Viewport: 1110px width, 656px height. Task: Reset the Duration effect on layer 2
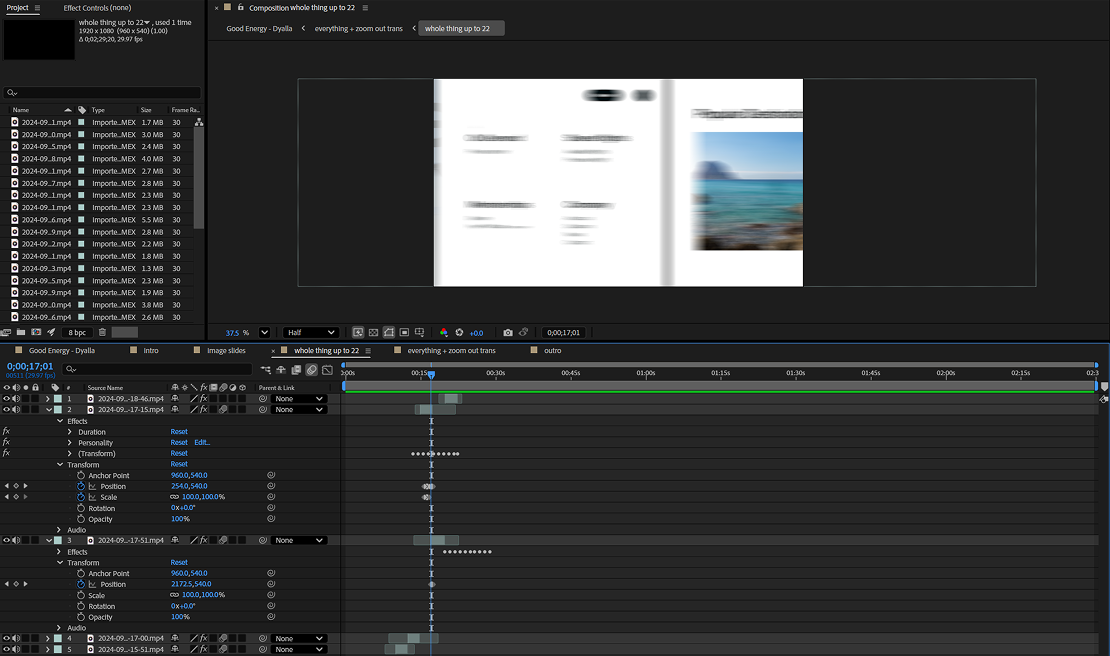[179, 432]
